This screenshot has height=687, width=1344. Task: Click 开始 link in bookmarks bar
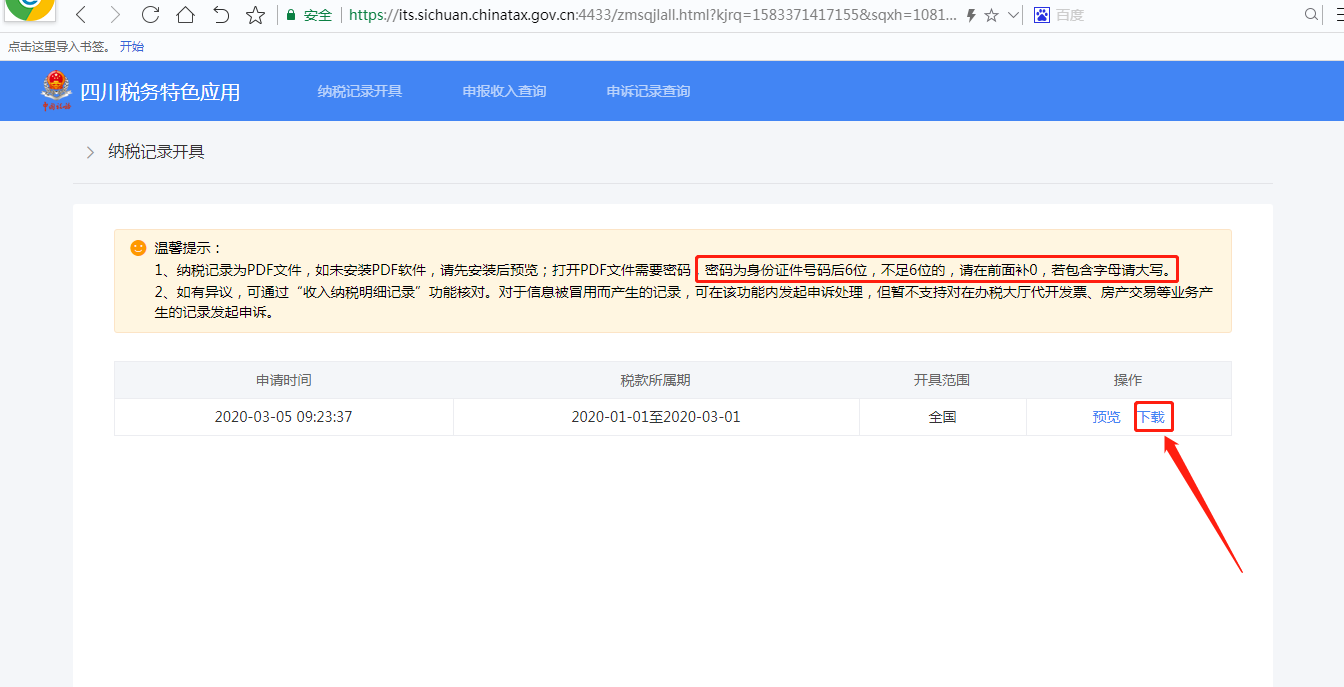131,46
